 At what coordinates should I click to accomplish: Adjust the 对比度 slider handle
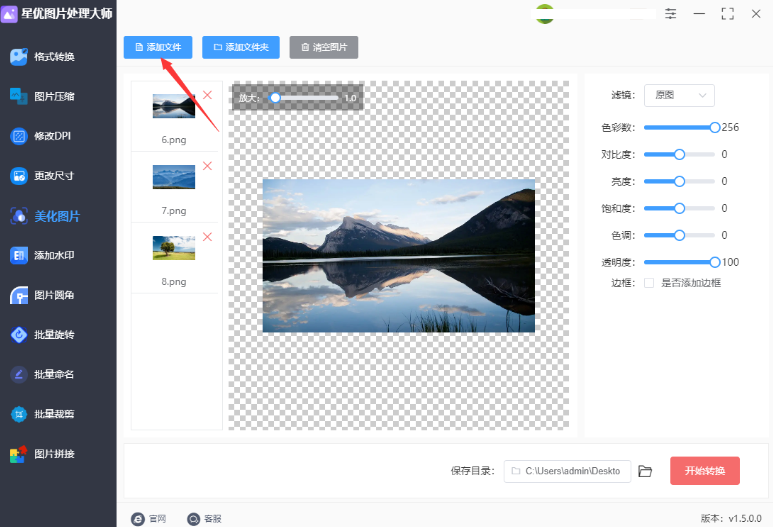[x=679, y=155]
